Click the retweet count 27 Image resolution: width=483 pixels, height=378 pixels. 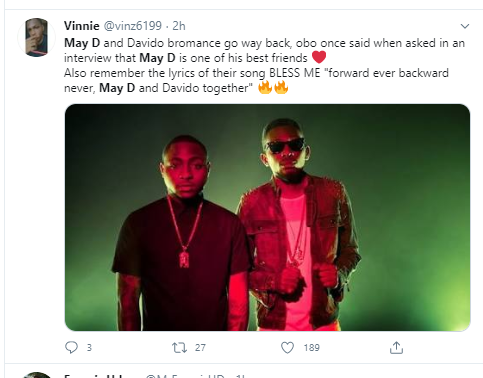tap(200, 348)
